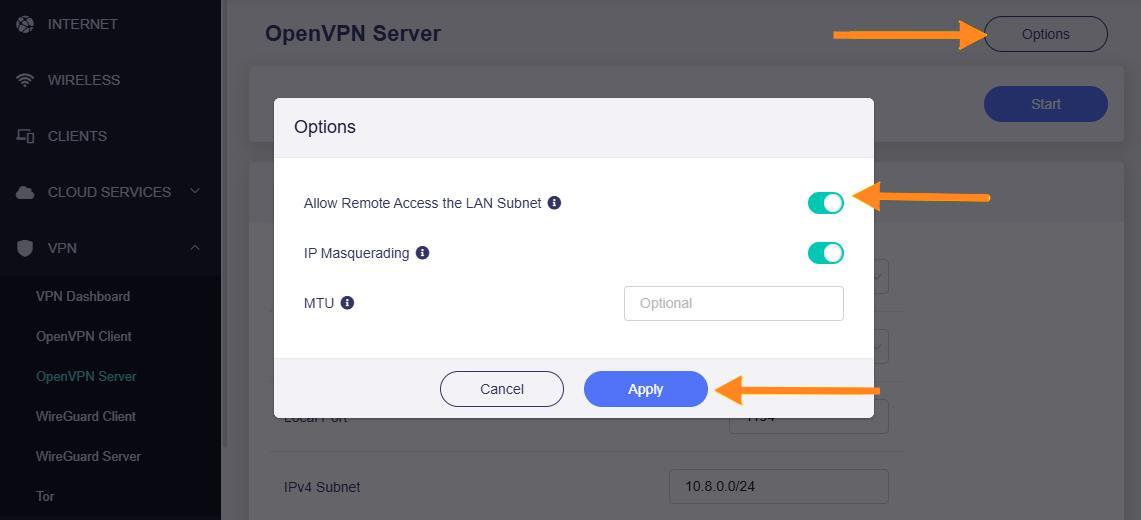Collapse the VPN section chevron
The height and width of the screenshot is (520, 1141).
[194, 248]
